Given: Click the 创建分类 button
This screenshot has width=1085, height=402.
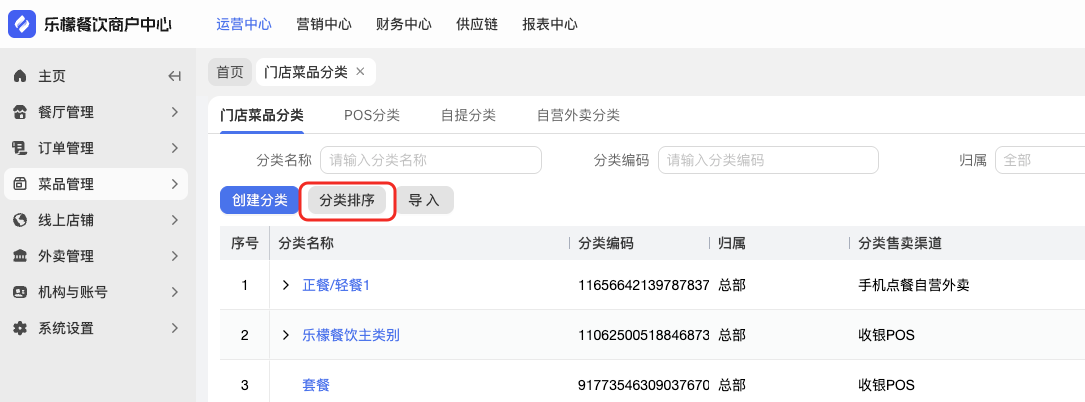Looking at the screenshot, I should coord(260,200).
